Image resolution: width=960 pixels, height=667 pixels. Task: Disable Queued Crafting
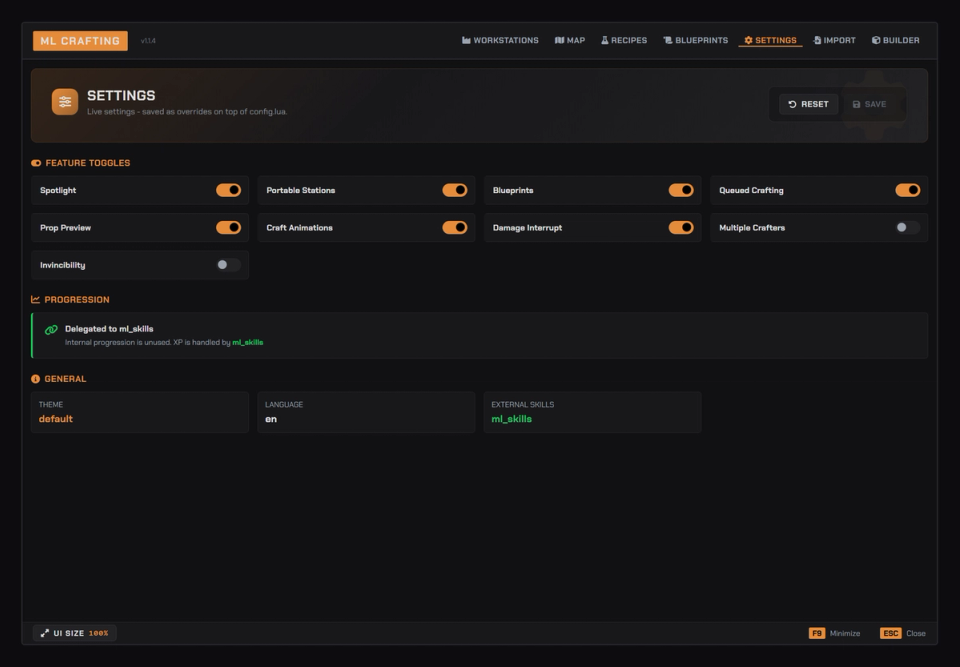(907, 190)
